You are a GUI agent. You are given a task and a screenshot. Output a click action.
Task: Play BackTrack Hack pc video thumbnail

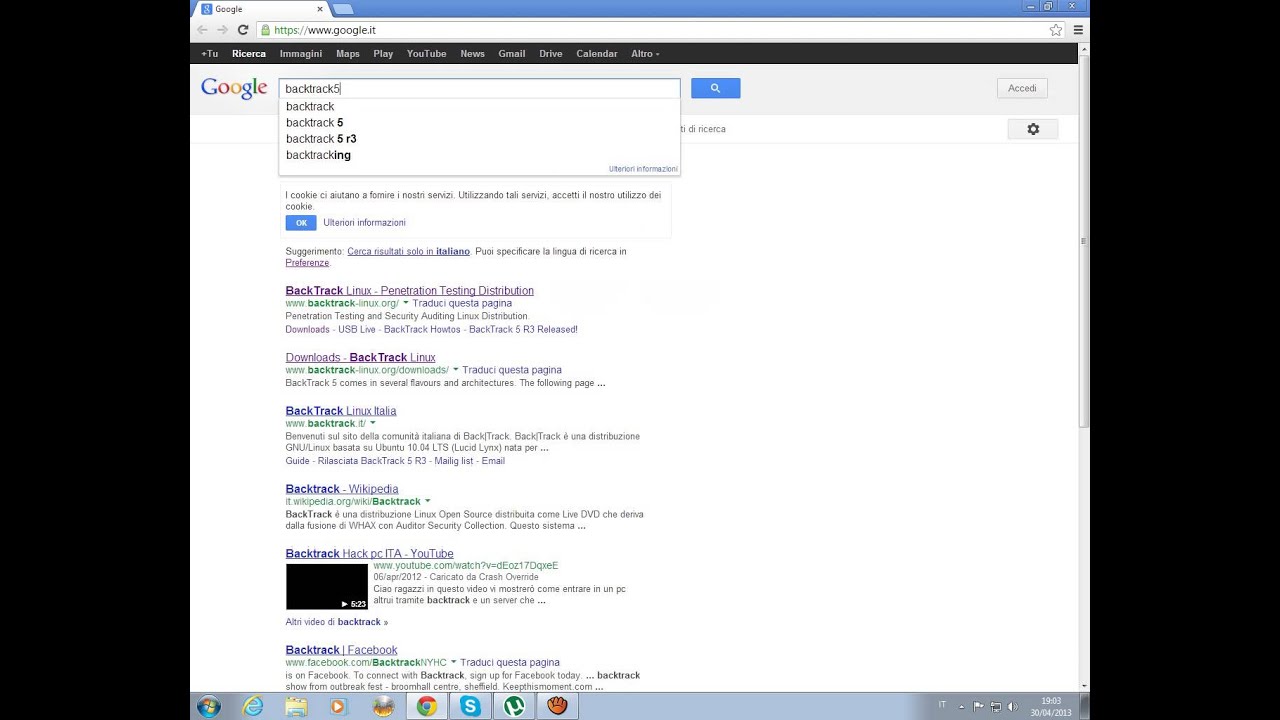click(327, 587)
